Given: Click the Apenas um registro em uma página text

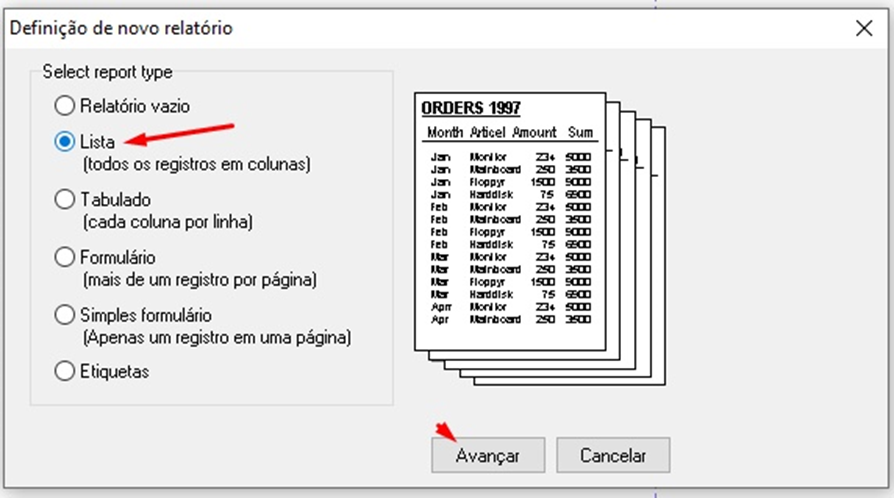Looking at the screenshot, I should [217, 337].
